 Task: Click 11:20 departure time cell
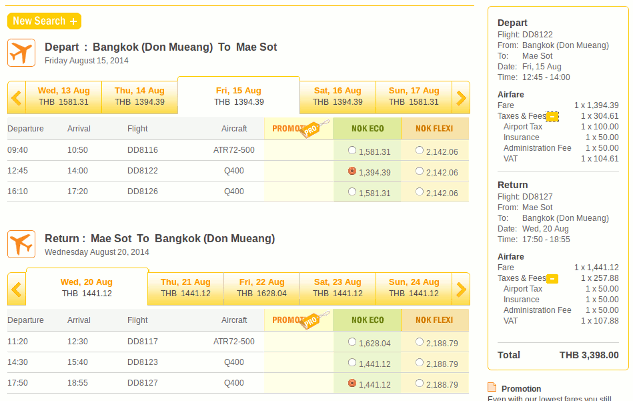pos(18,342)
